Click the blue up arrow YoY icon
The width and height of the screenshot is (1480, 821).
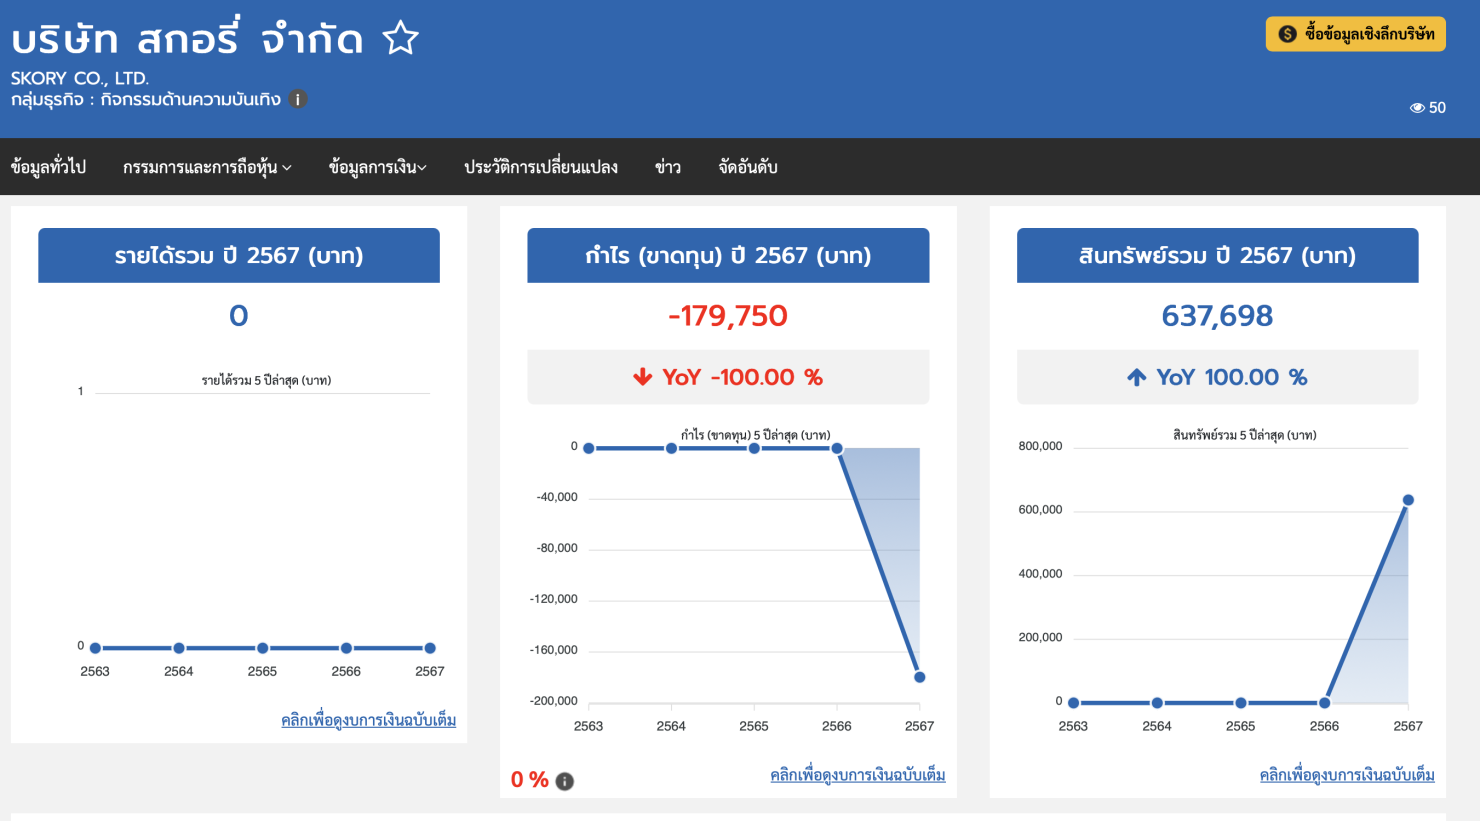click(x=1136, y=377)
